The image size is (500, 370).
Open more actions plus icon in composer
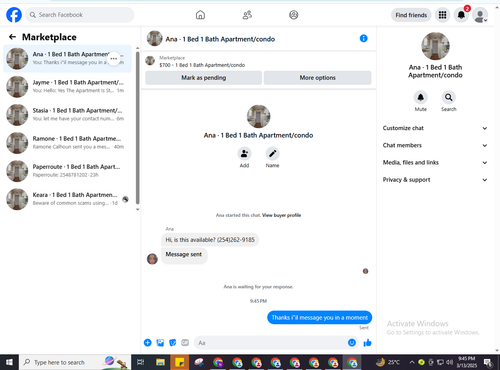[148, 343]
